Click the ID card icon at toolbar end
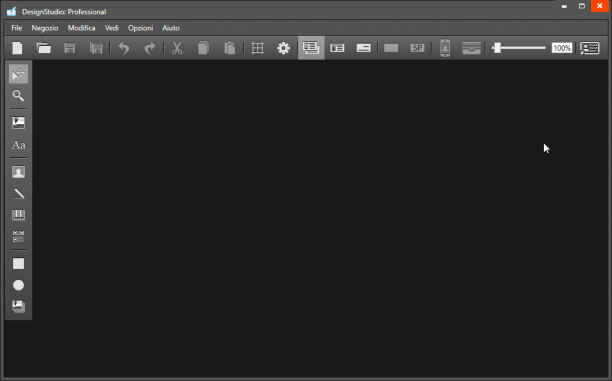The image size is (612, 381). (x=590, y=48)
